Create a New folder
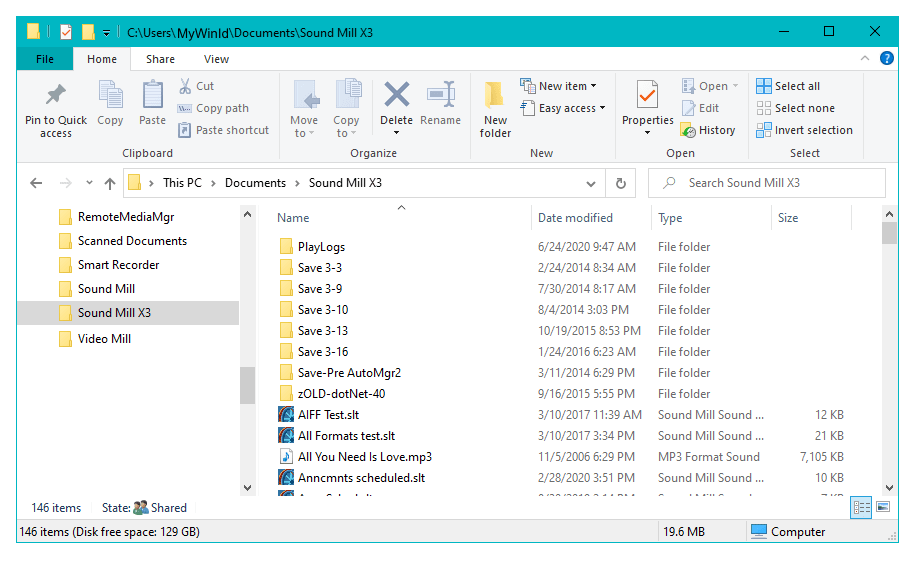 [x=495, y=110]
